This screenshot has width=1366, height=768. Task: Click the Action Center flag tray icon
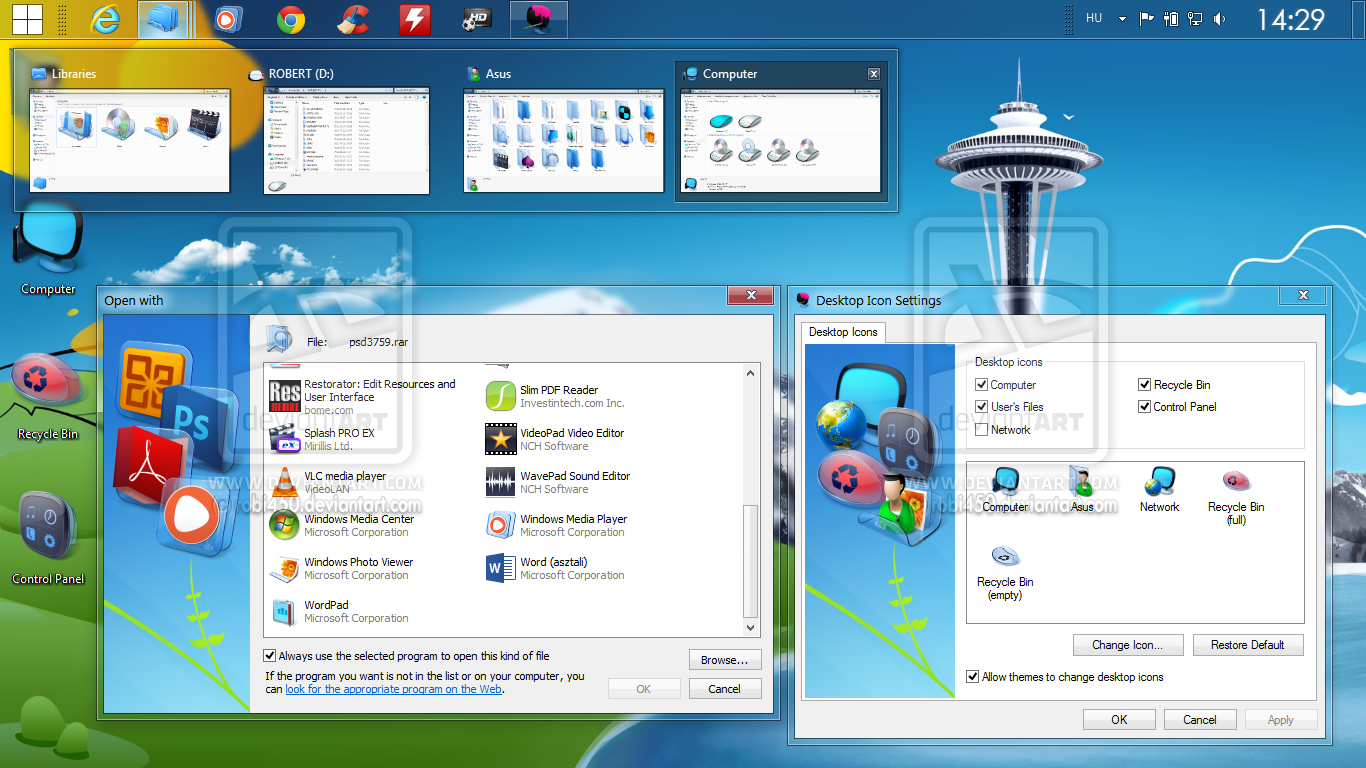tap(1147, 18)
